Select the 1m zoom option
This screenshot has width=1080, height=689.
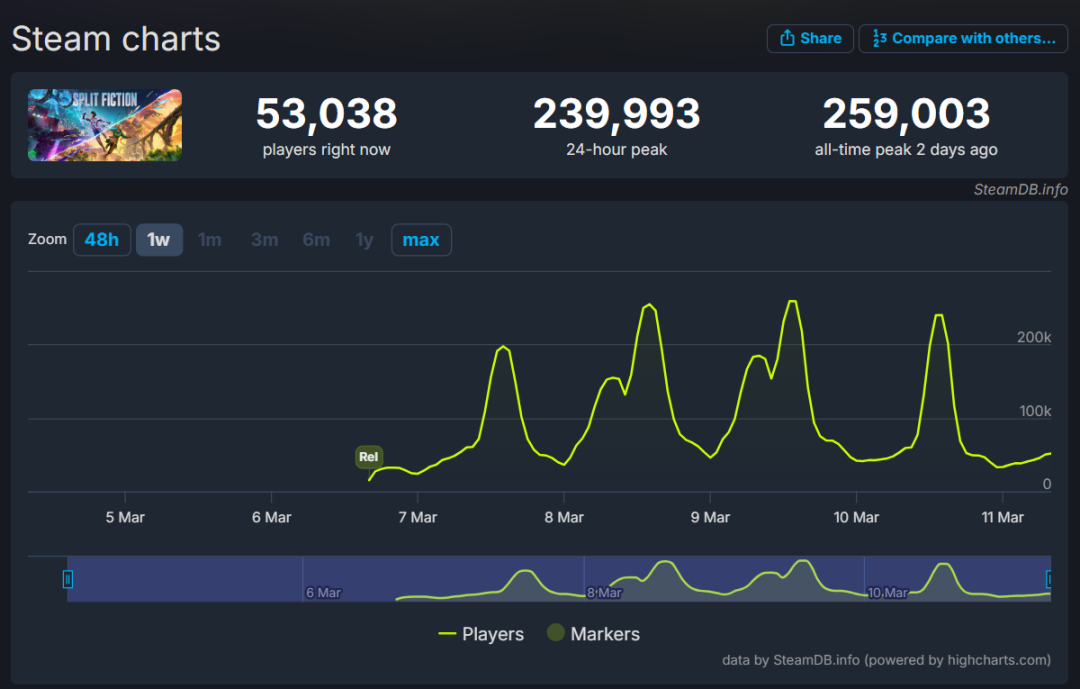click(x=209, y=240)
